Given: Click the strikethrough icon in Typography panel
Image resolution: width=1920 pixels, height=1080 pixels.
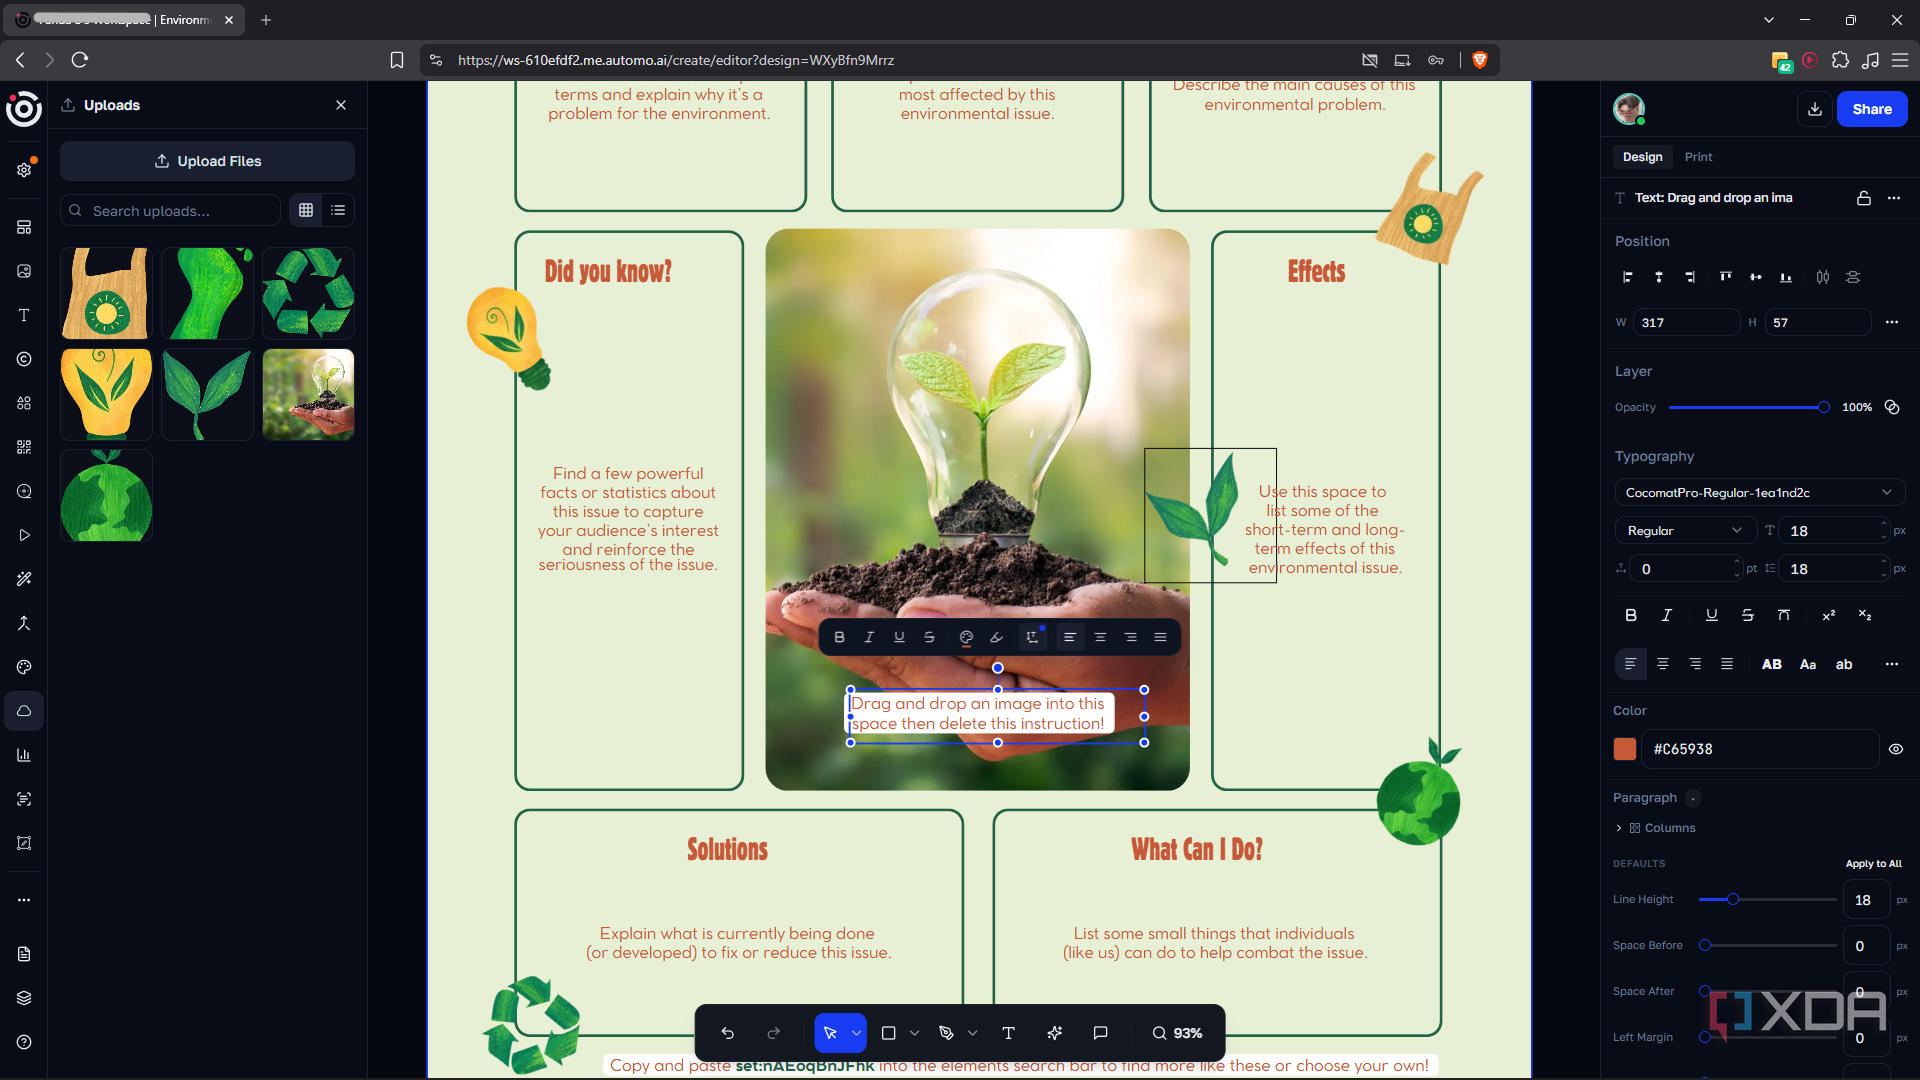Looking at the screenshot, I should (1747, 615).
